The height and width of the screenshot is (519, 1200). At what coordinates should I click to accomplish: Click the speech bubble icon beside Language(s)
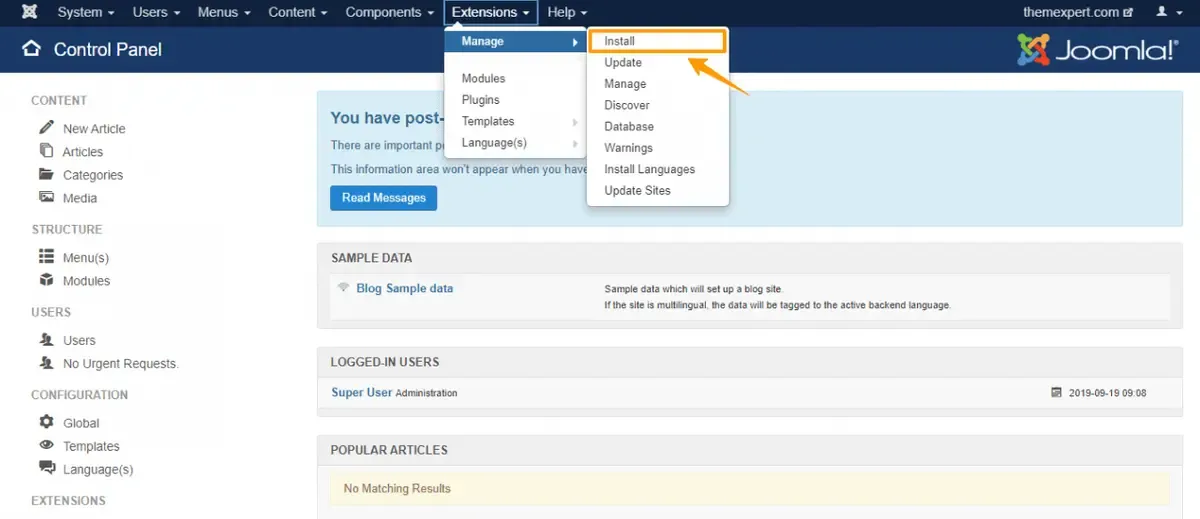coord(46,468)
